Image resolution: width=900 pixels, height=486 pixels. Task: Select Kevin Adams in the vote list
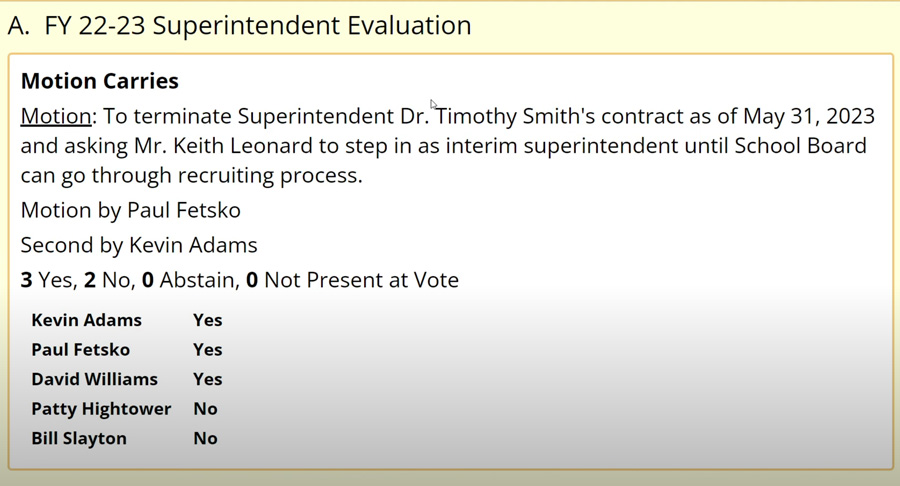[87, 320]
